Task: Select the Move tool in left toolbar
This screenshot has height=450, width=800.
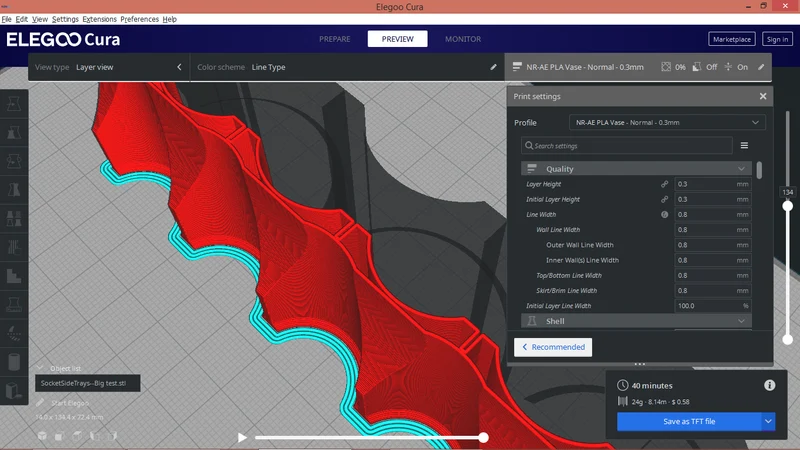Action: tap(14, 104)
